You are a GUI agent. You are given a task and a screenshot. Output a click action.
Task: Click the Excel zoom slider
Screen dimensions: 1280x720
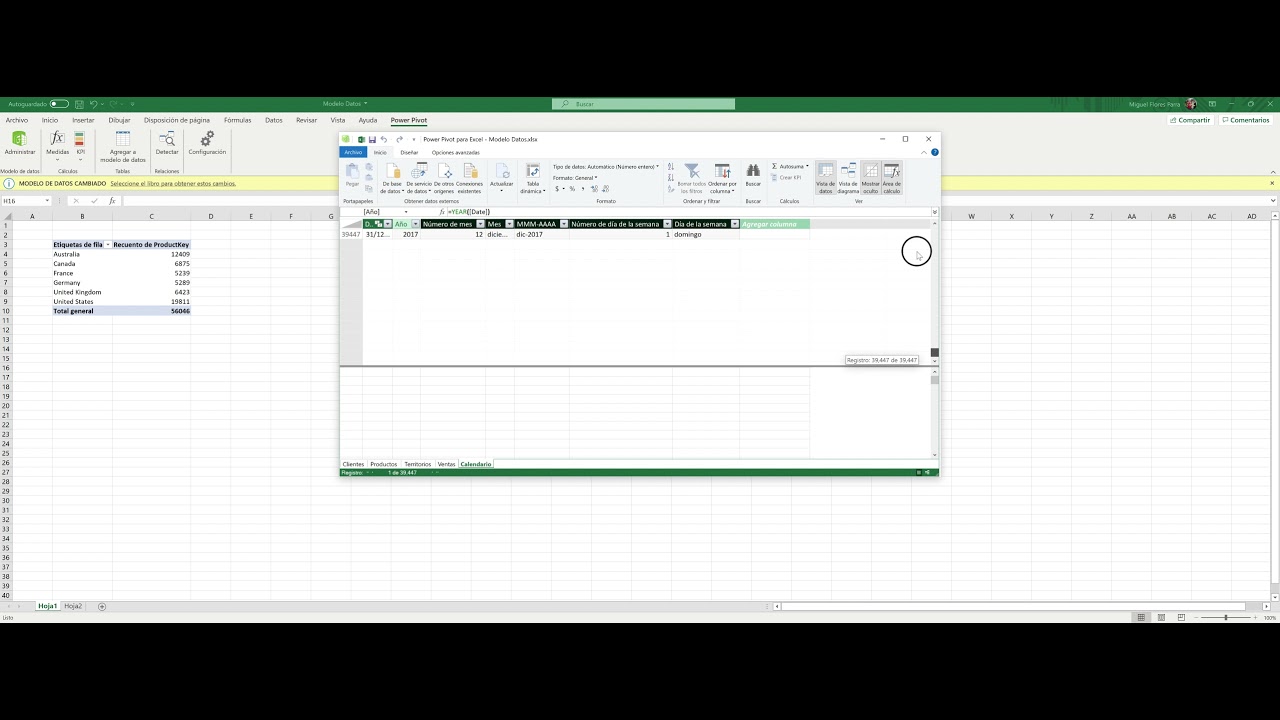1227,618
